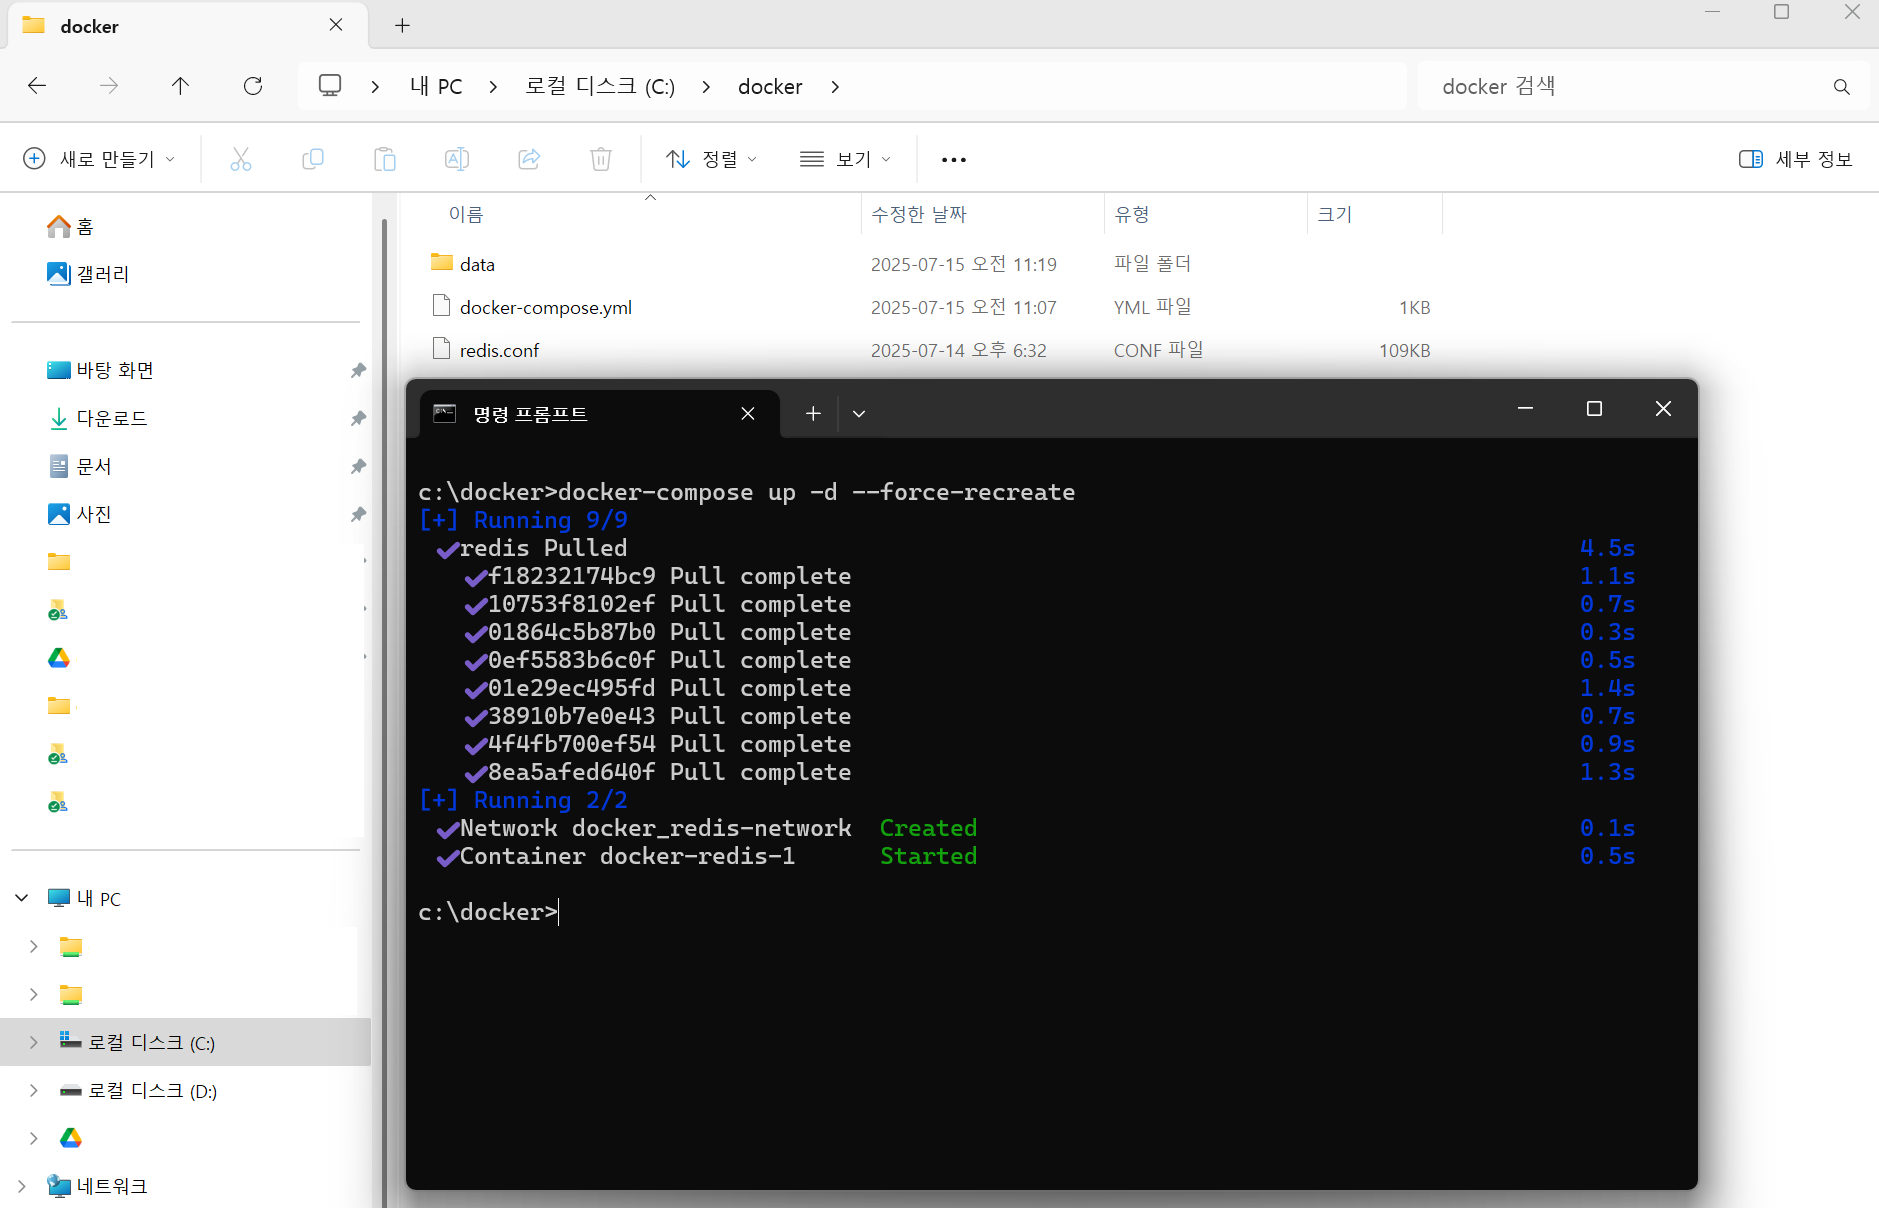Image resolution: width=1879 pixels, height=1208 pixels.
Task: Open the See more ellipsis menu
Action: (x=954, y=159)
